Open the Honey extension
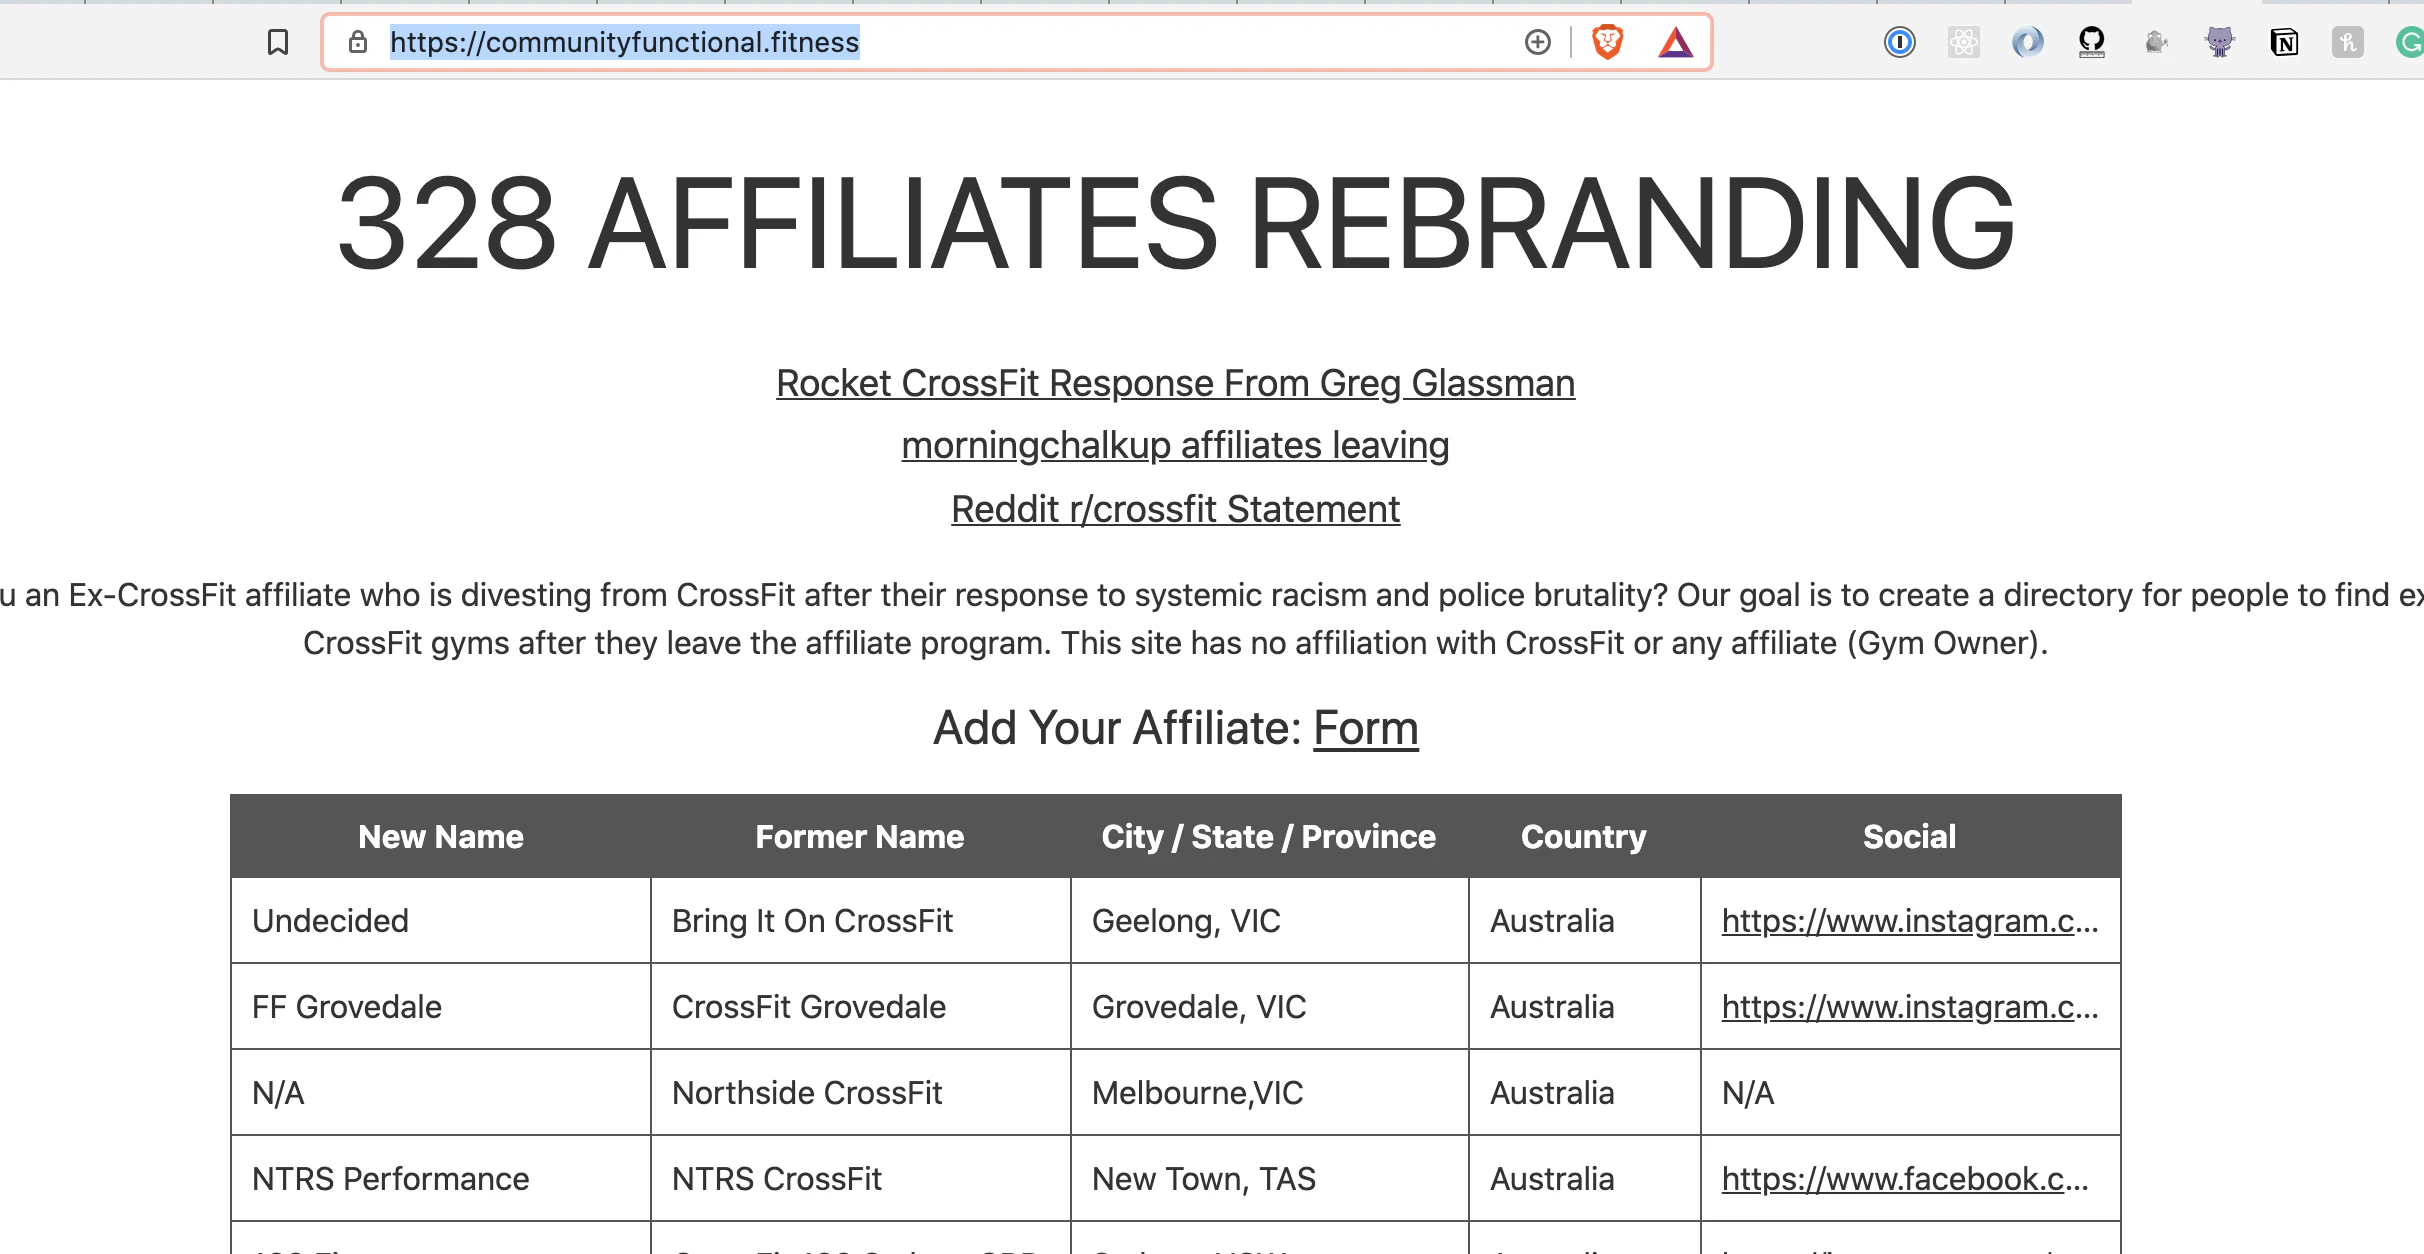2424x1254 pixels. tap(2347, 42)
